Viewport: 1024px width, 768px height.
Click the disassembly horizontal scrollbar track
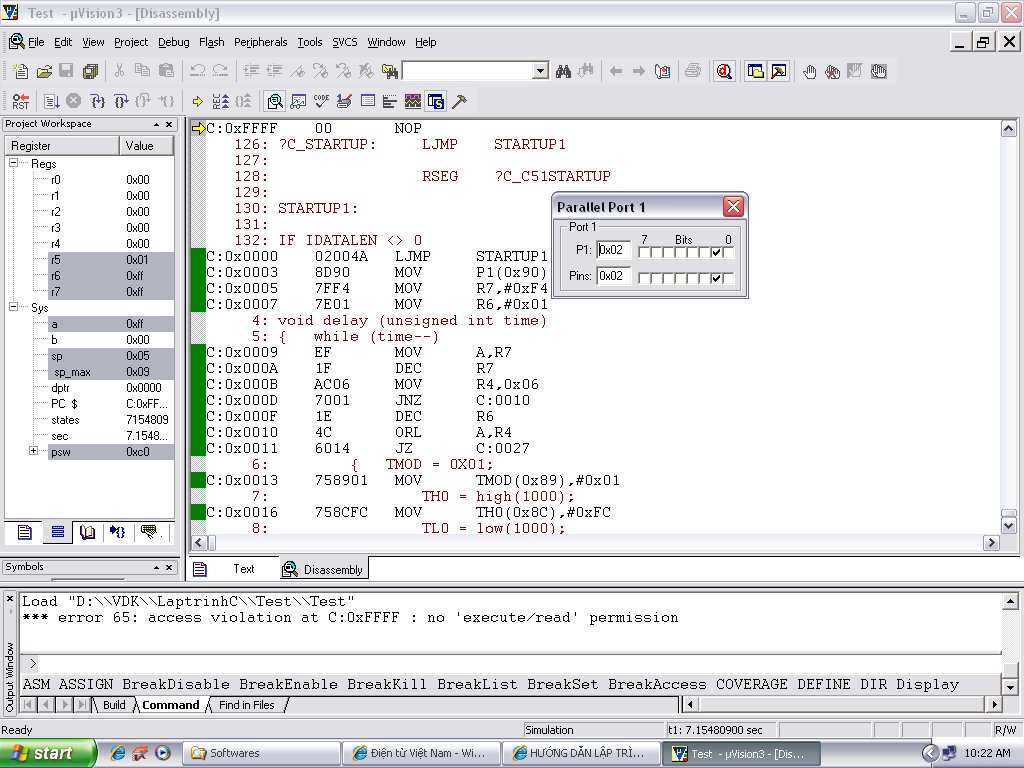[600, 543]
